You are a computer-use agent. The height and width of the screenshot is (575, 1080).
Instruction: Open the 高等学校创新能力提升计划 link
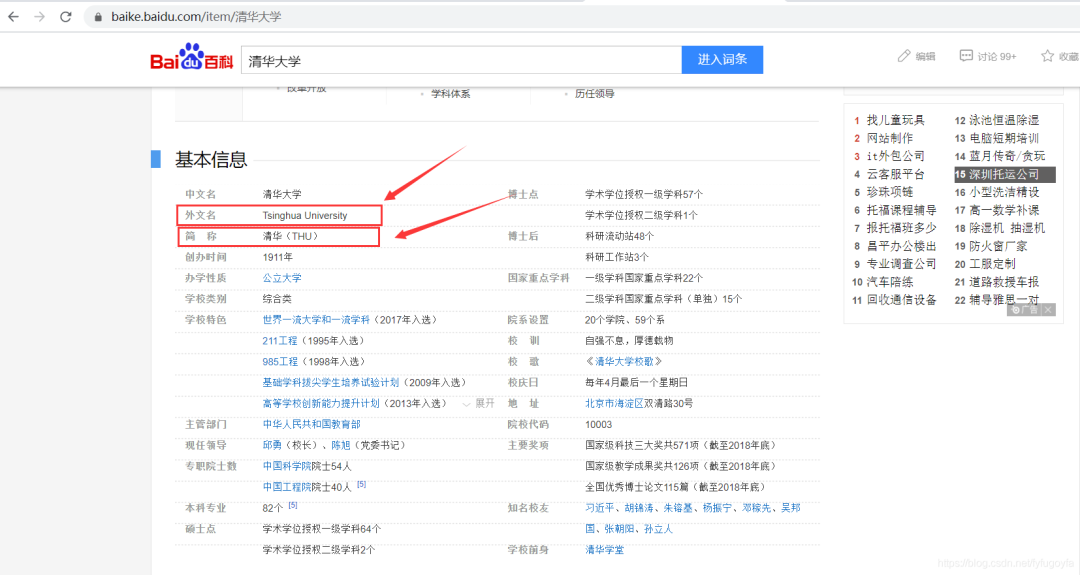pos(321,404)
